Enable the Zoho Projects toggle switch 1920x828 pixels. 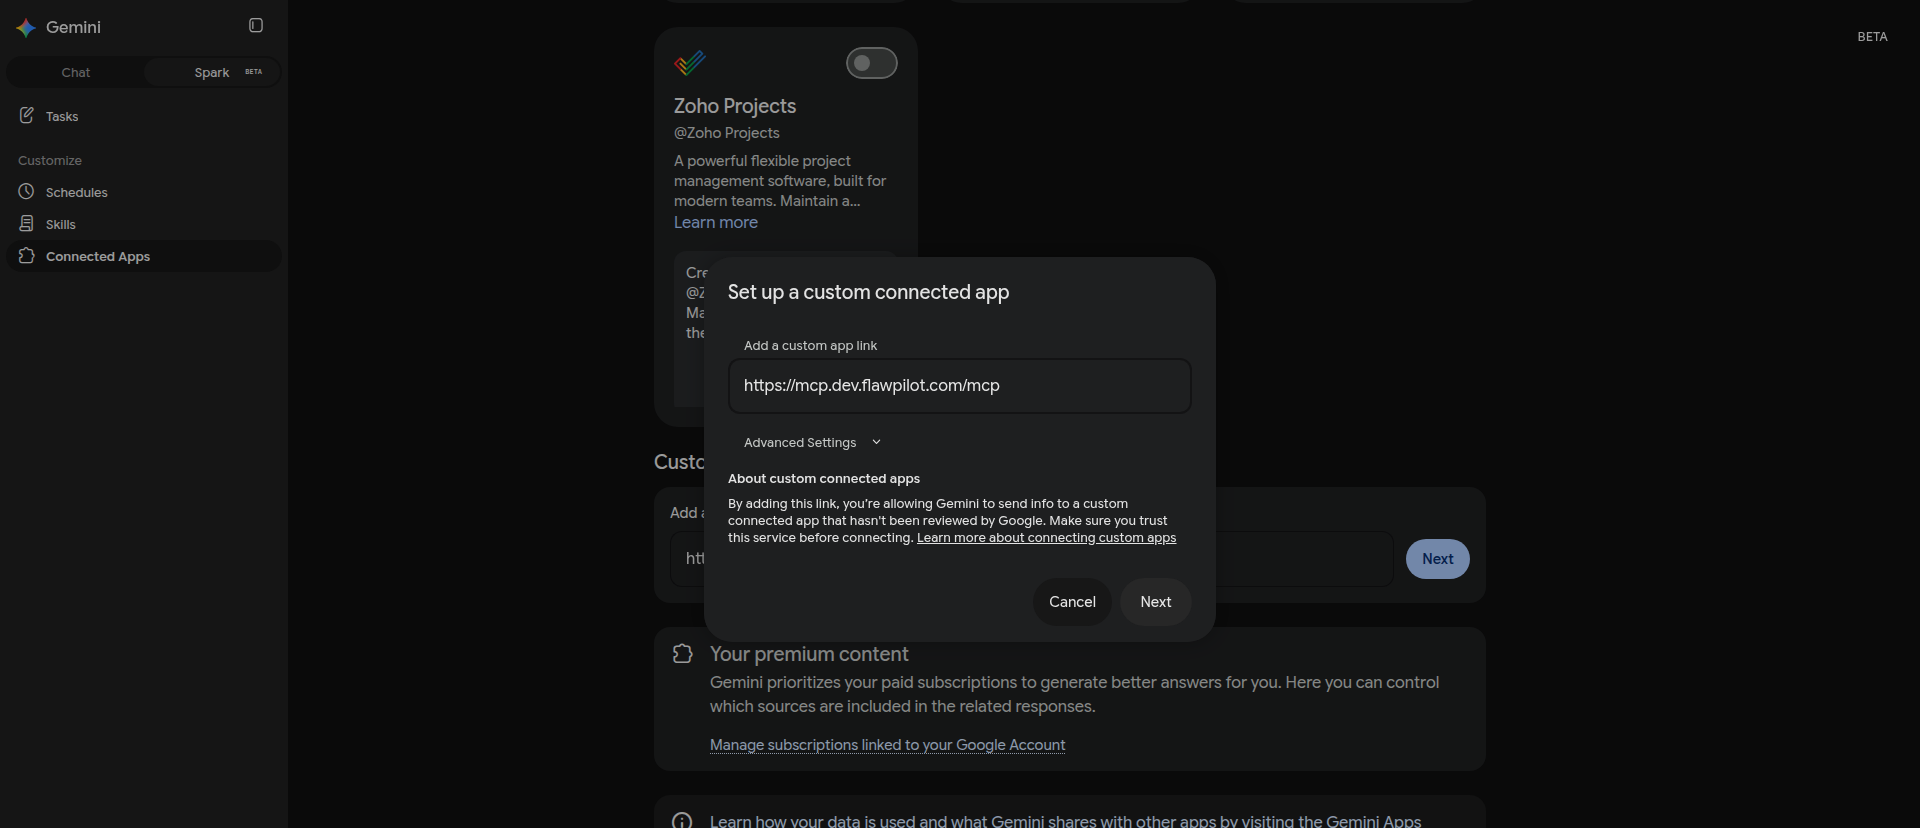[x=872, y=63]
